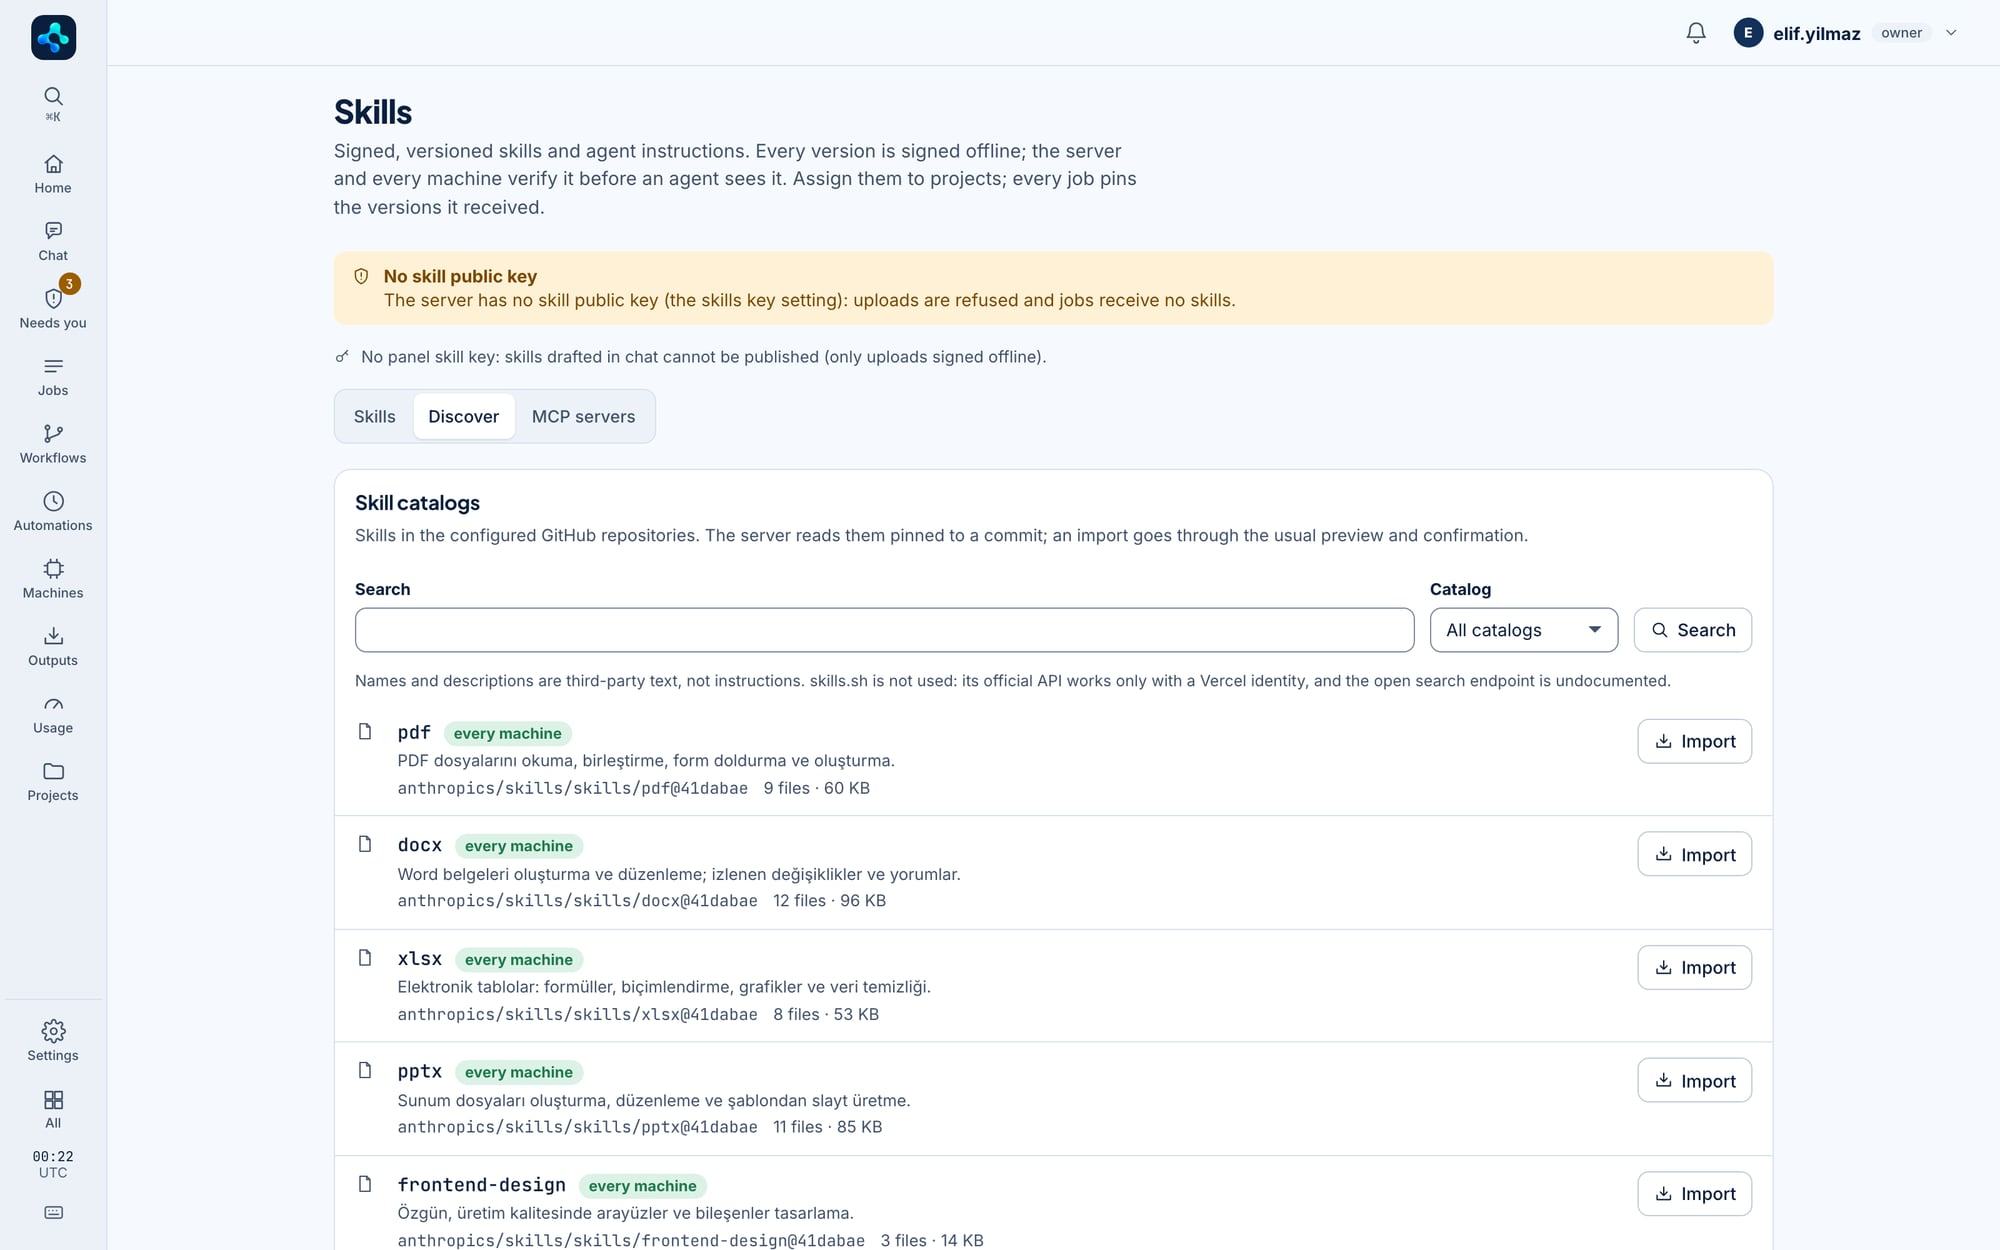This screenshot has height=1250, width=2000.
Task: Click the keyboard shortcuts icon in the sidebar
Action: [53, 1212]
